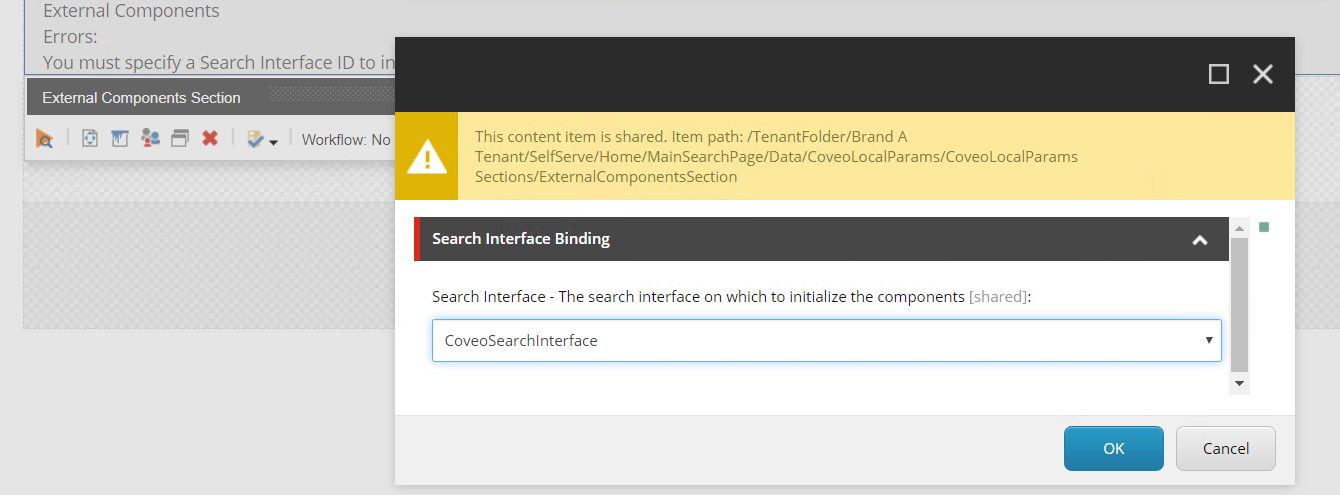The image size is (1340, 495).
Task: Click the orange arrow search icon in toolbar
Action: 44,139
